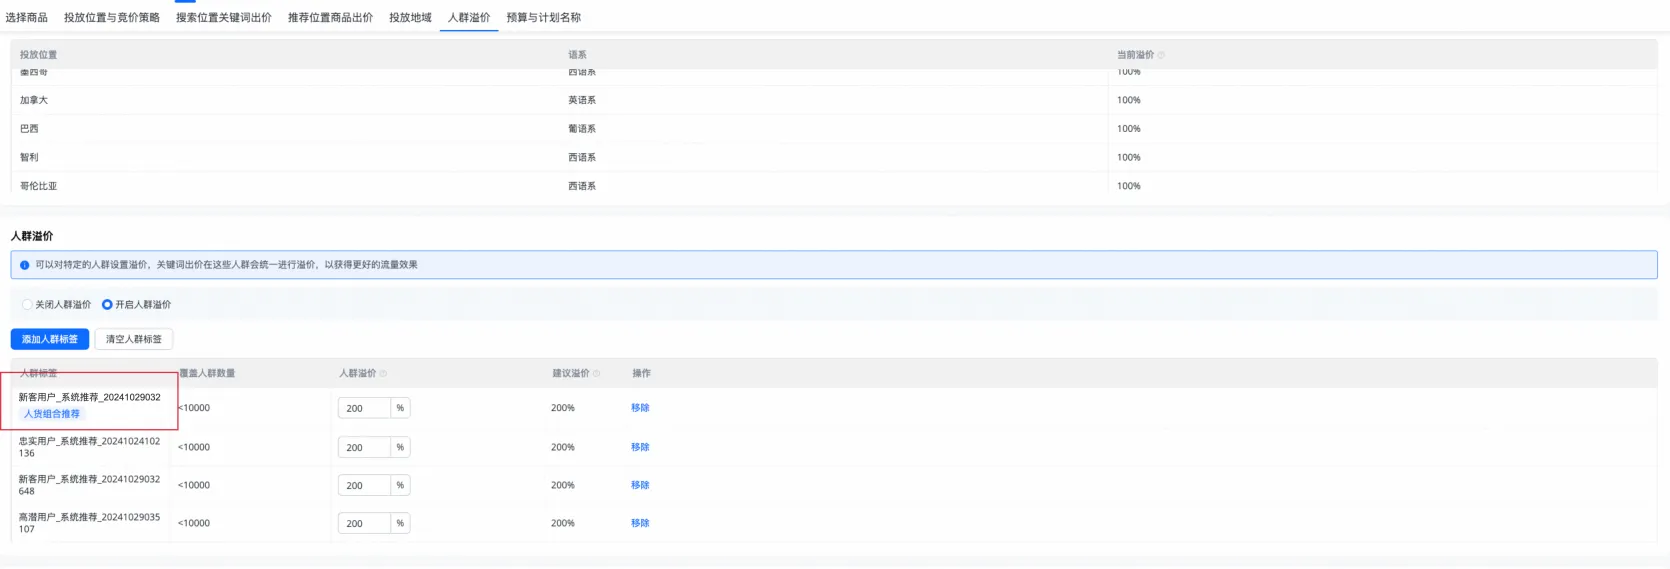This screenshot has height=569, width=1670.
Task: Remove the 高潜用户 audience tag row
Action: pyautogui.click(x=640, y=524)
